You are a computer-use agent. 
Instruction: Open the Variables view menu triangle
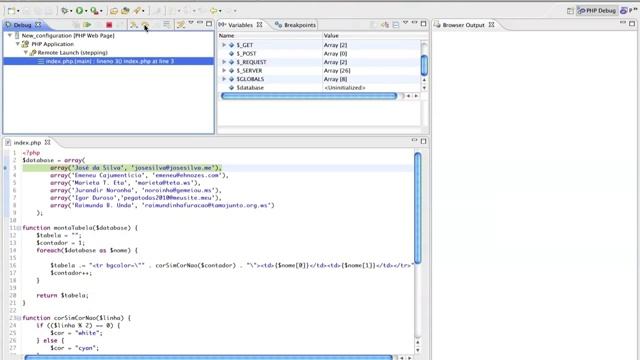pos(405,23)
